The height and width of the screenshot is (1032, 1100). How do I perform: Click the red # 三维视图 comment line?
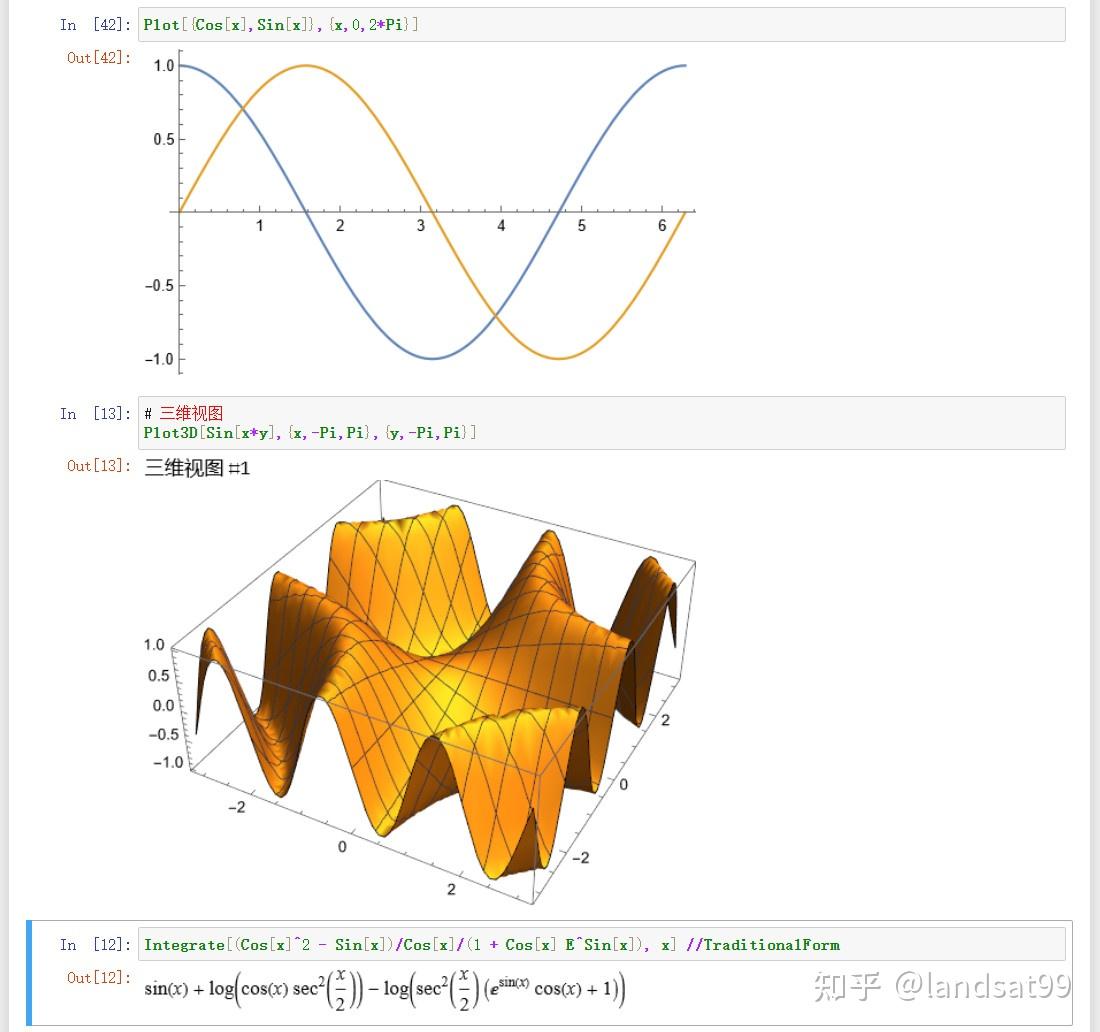pyautogui.click(x=183, y=413)
